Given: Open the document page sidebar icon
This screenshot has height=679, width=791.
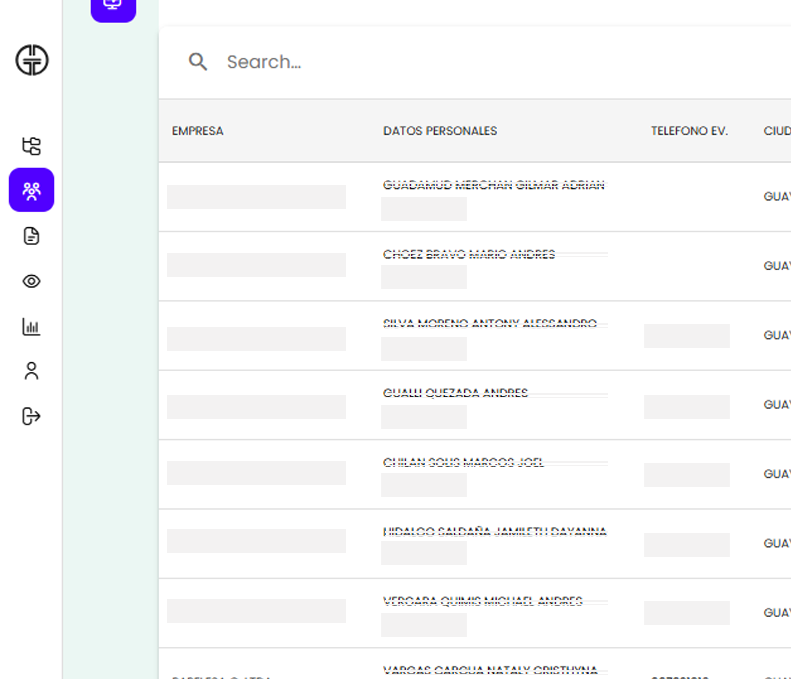Looking at the screenshot, I should coord(32,236).
